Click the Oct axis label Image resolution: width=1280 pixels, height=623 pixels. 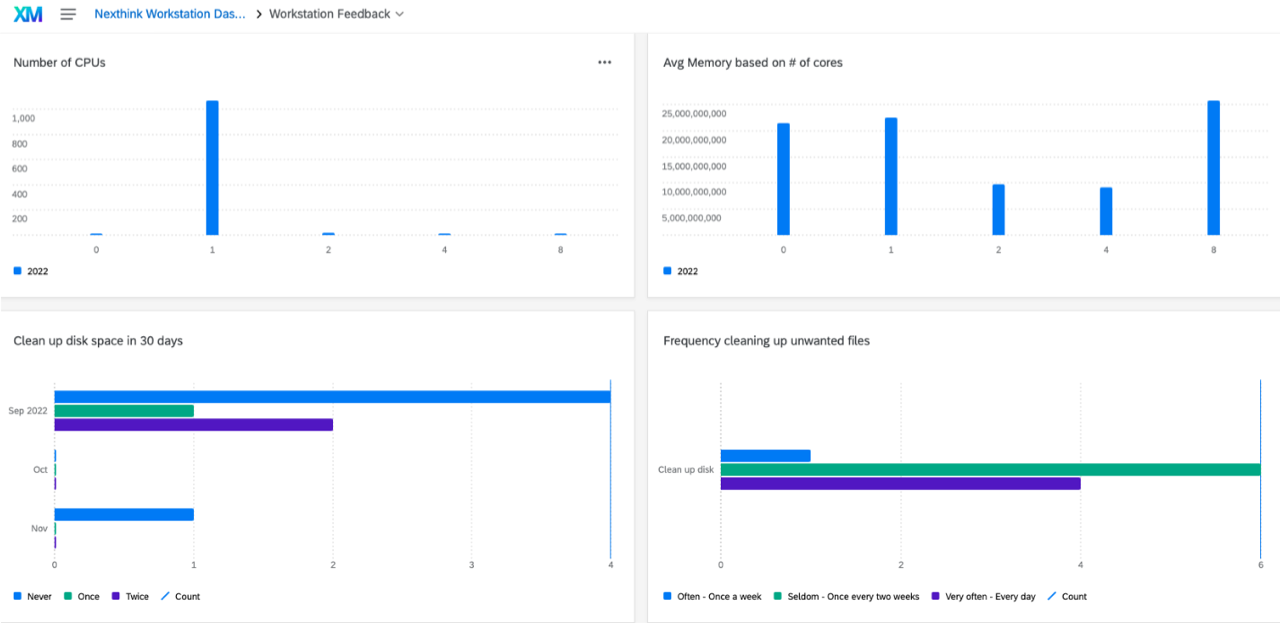(40, 469)
